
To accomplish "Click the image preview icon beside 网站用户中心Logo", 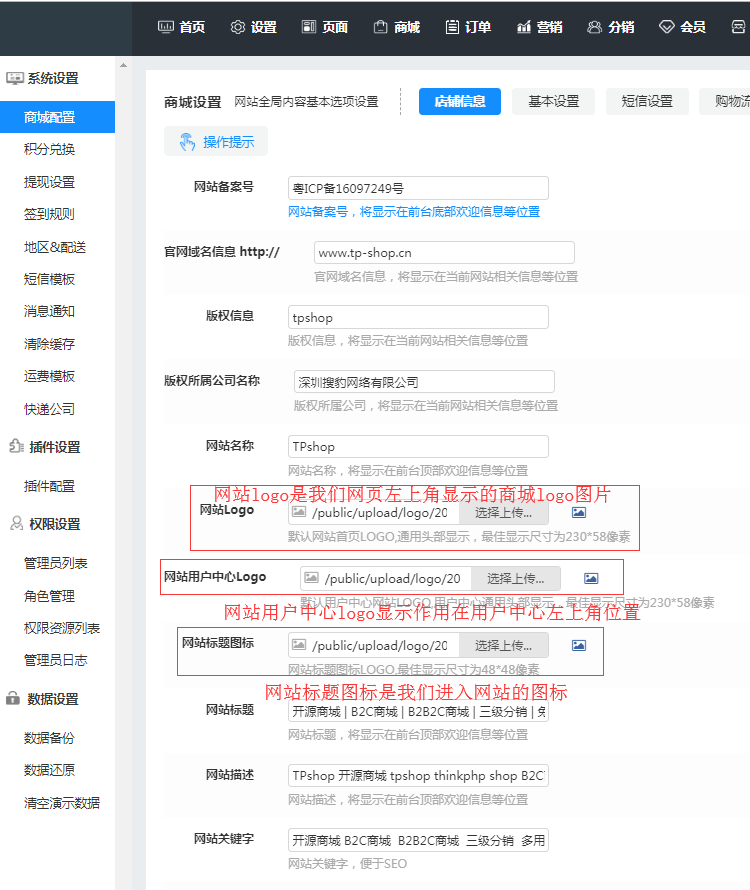I will [591, 578].
